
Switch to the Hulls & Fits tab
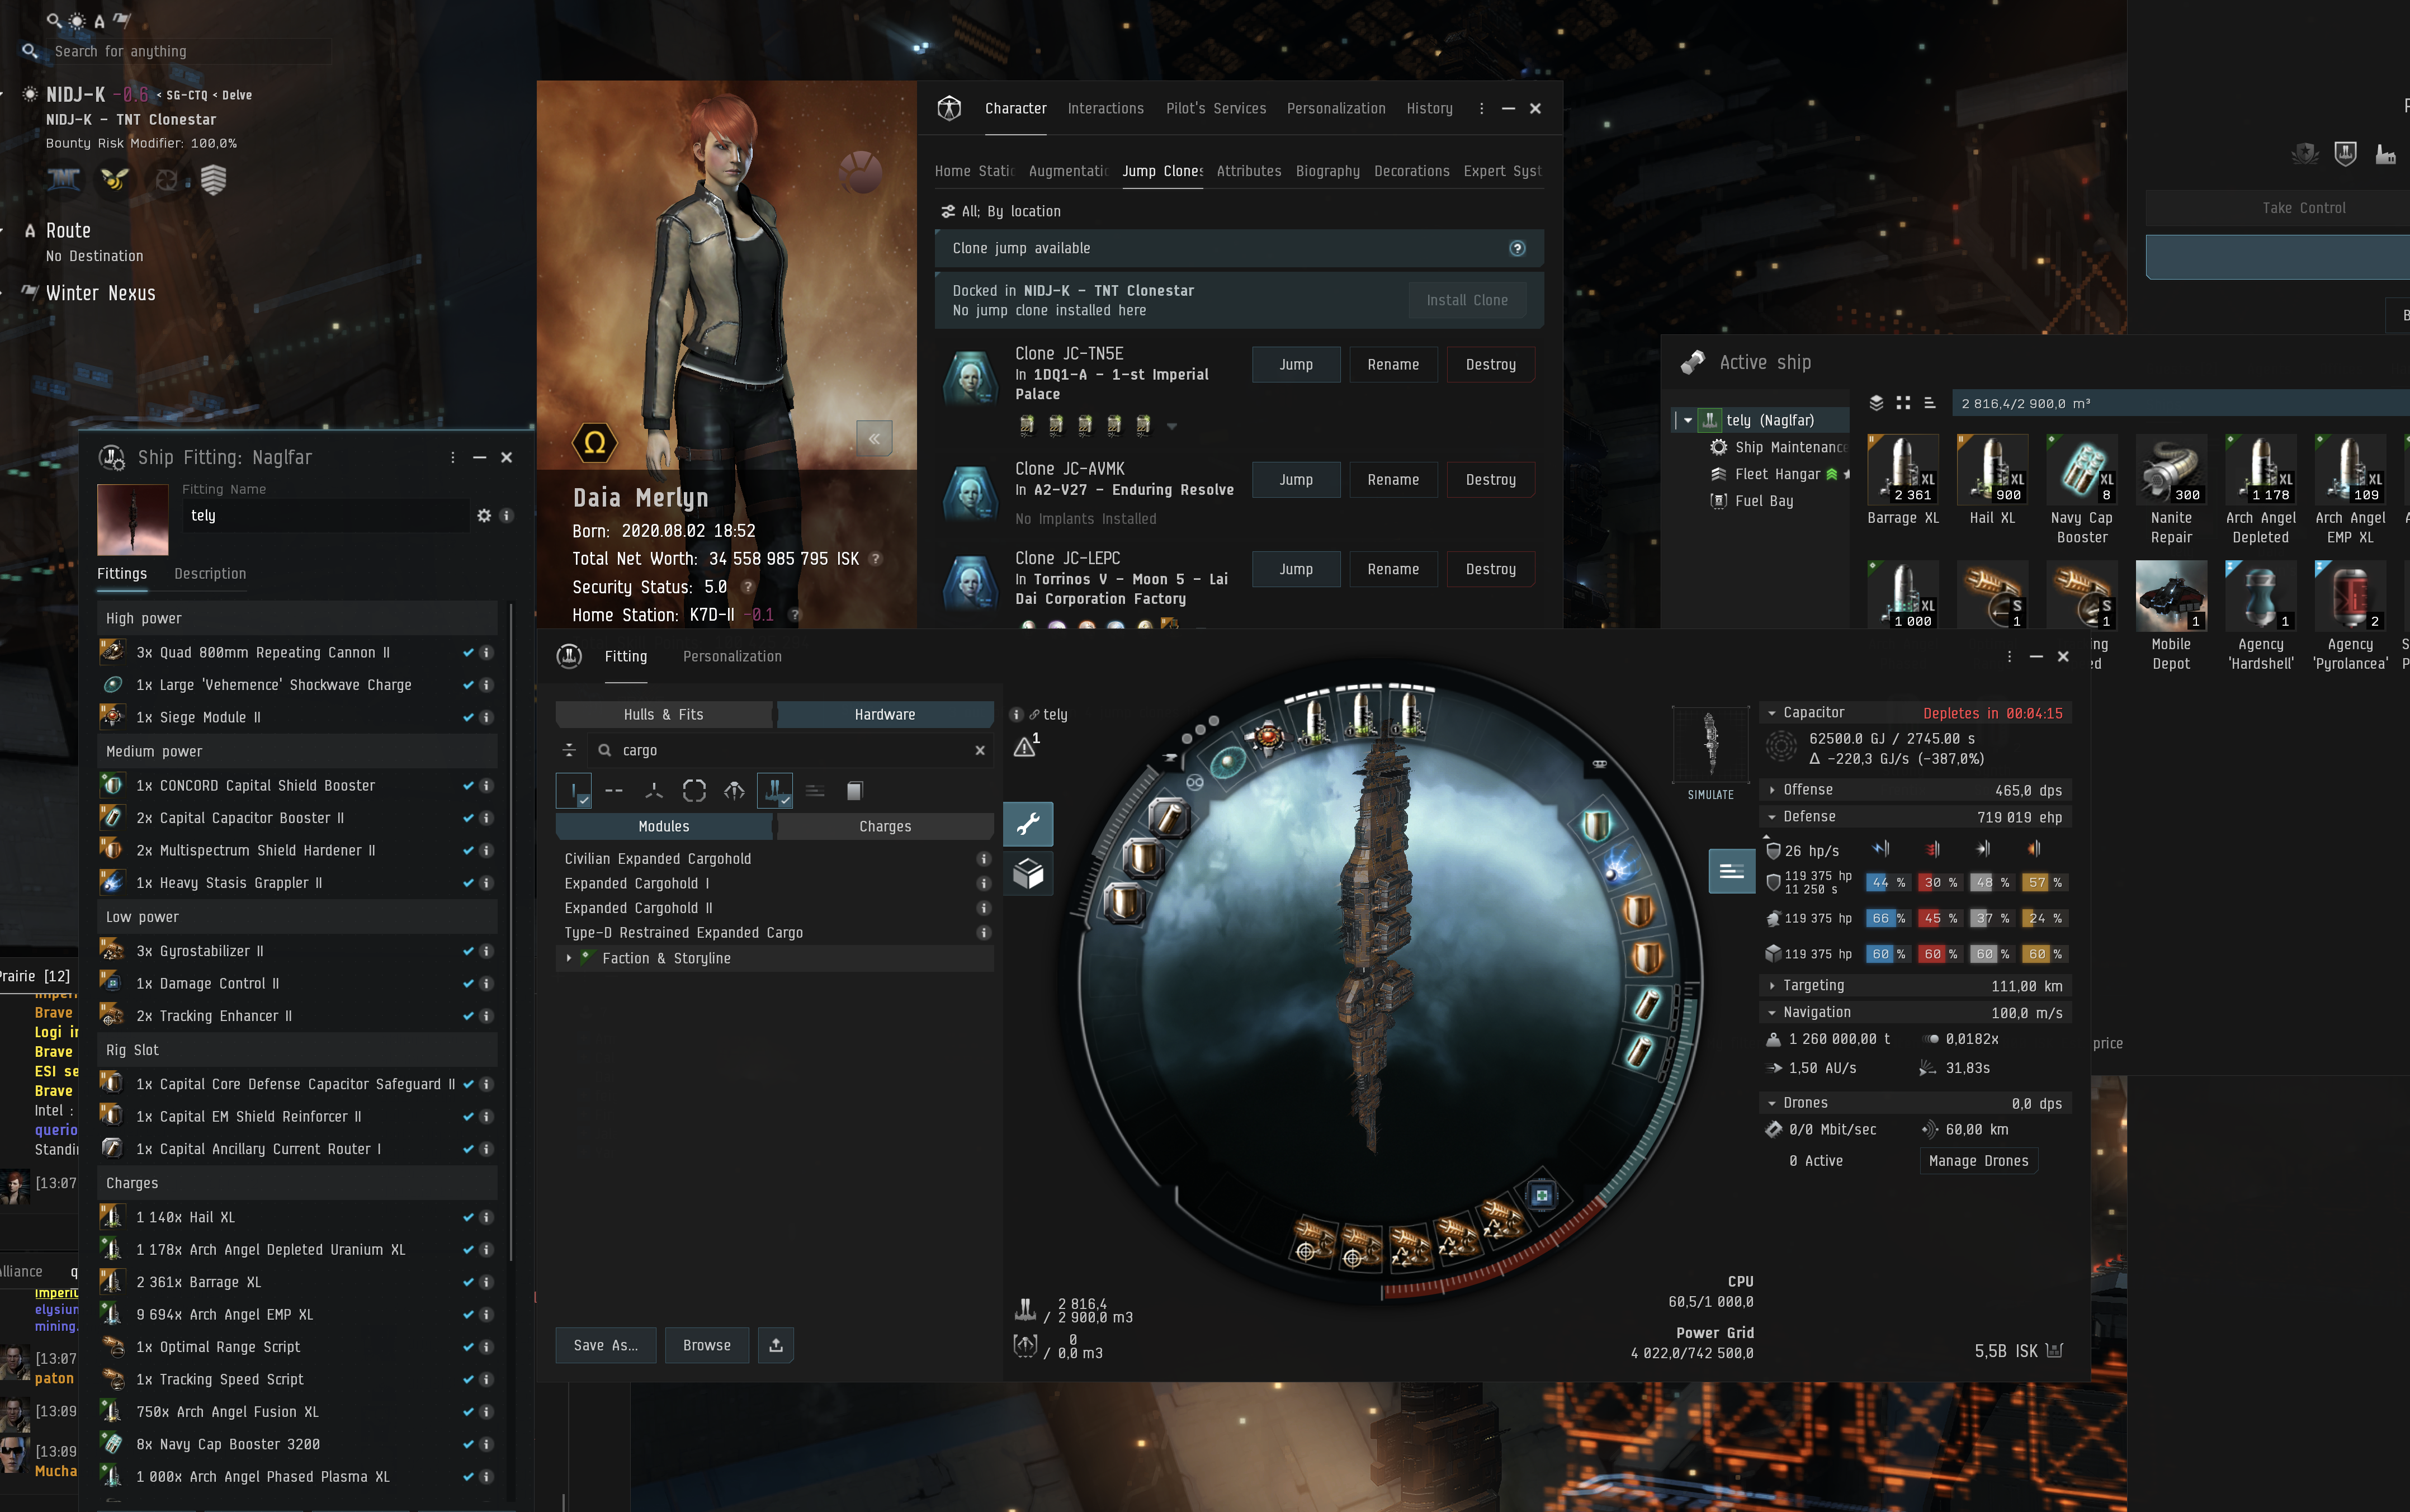point(664,714)
